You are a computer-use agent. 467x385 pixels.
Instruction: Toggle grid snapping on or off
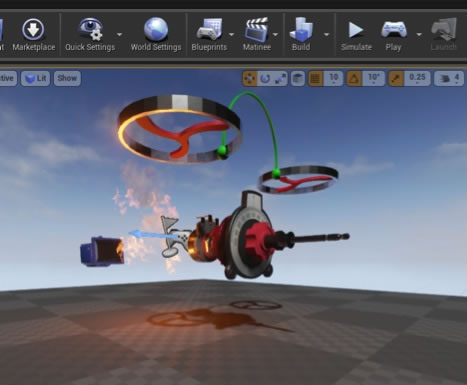pos(316,79)
